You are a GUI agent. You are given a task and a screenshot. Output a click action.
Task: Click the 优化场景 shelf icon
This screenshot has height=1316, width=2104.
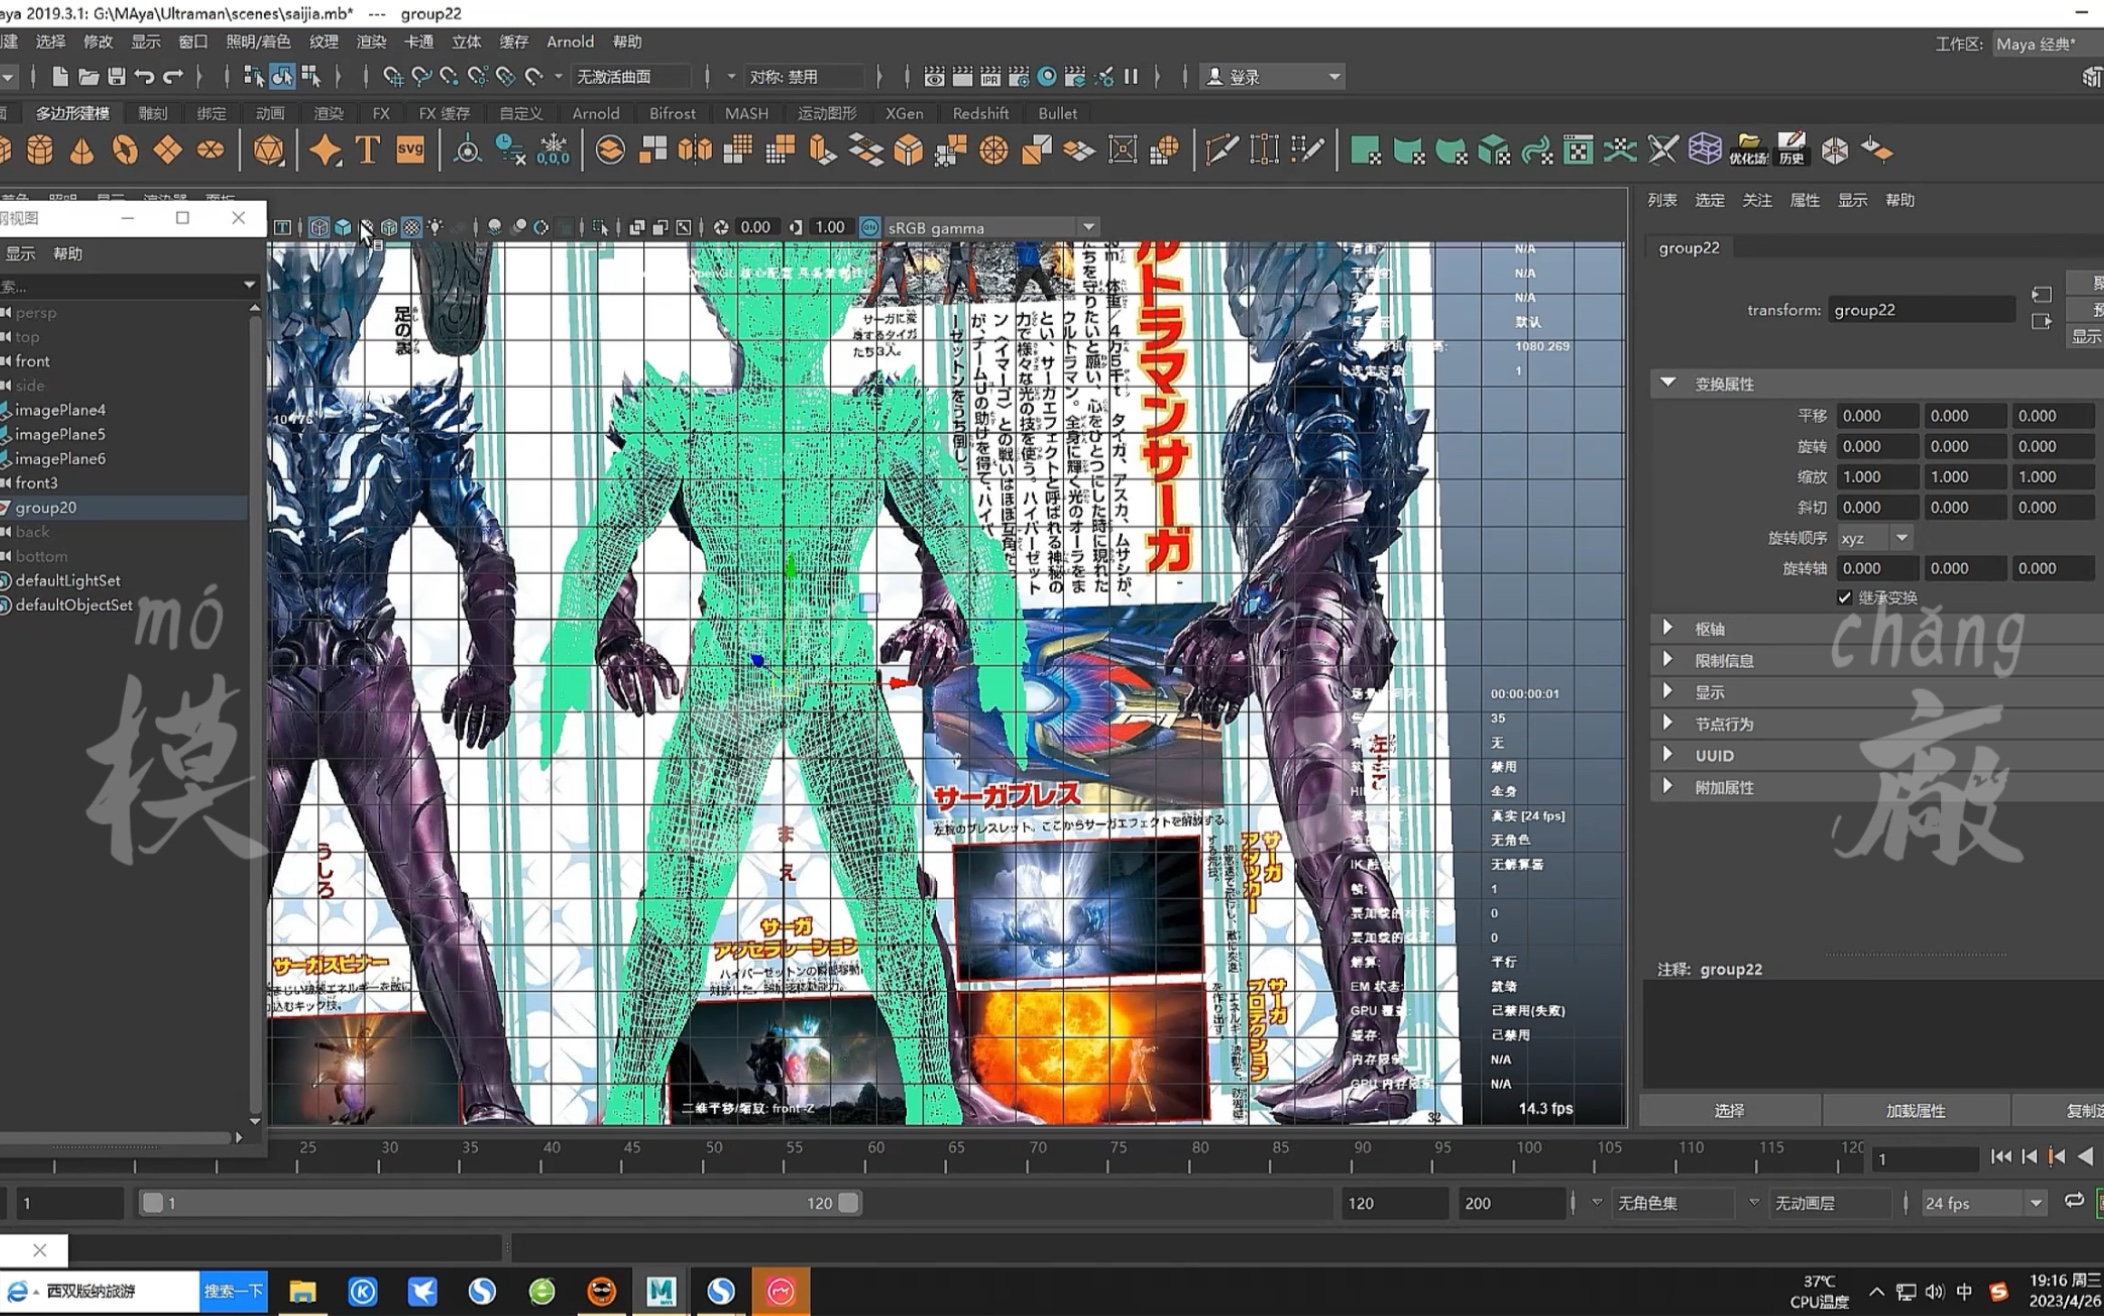1748,150
